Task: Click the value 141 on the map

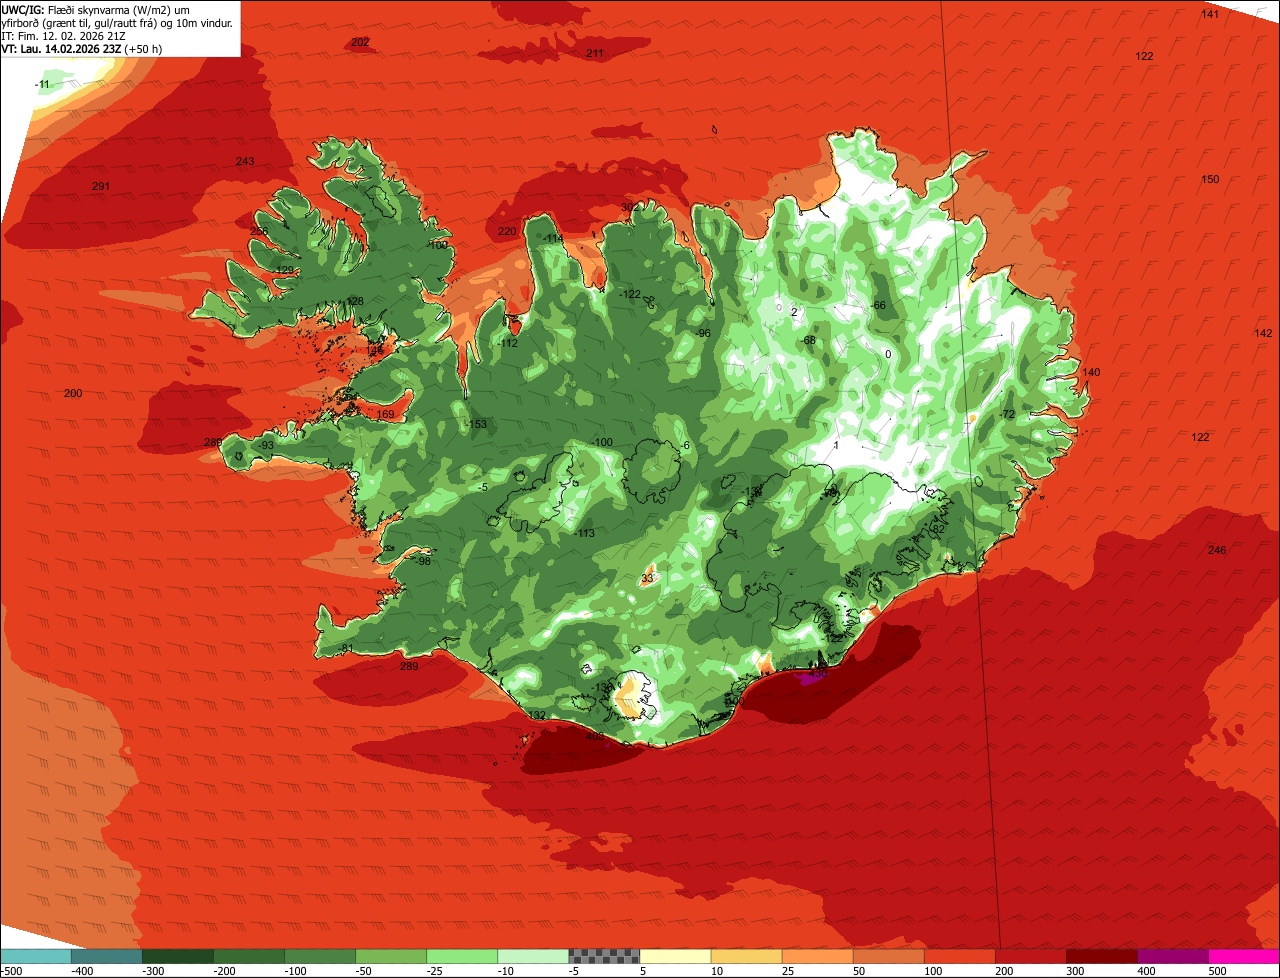Action: pos(1210,14)
